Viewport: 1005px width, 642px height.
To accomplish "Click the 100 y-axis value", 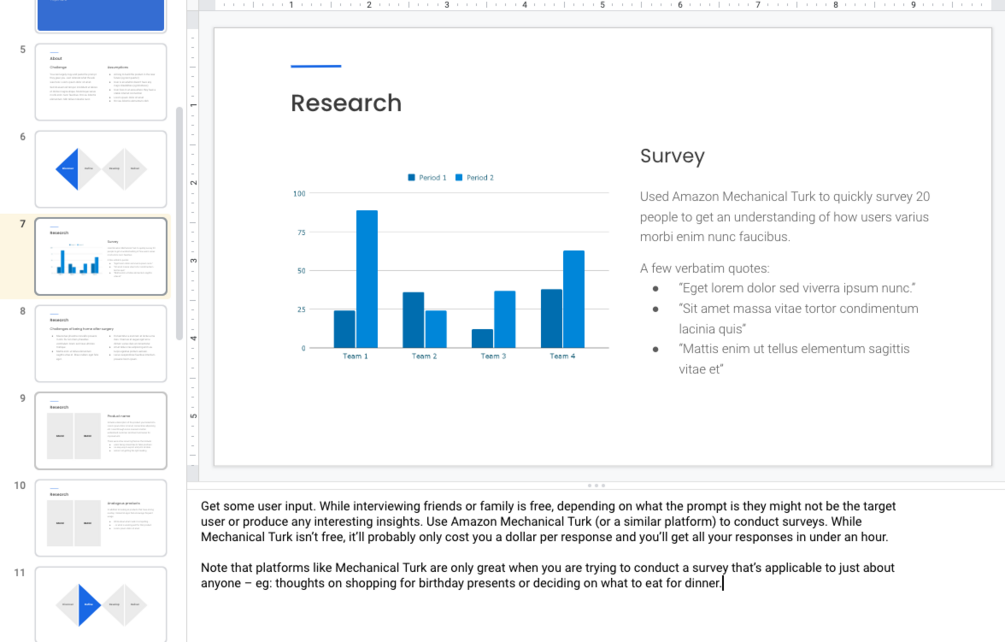I will [299, 193].
